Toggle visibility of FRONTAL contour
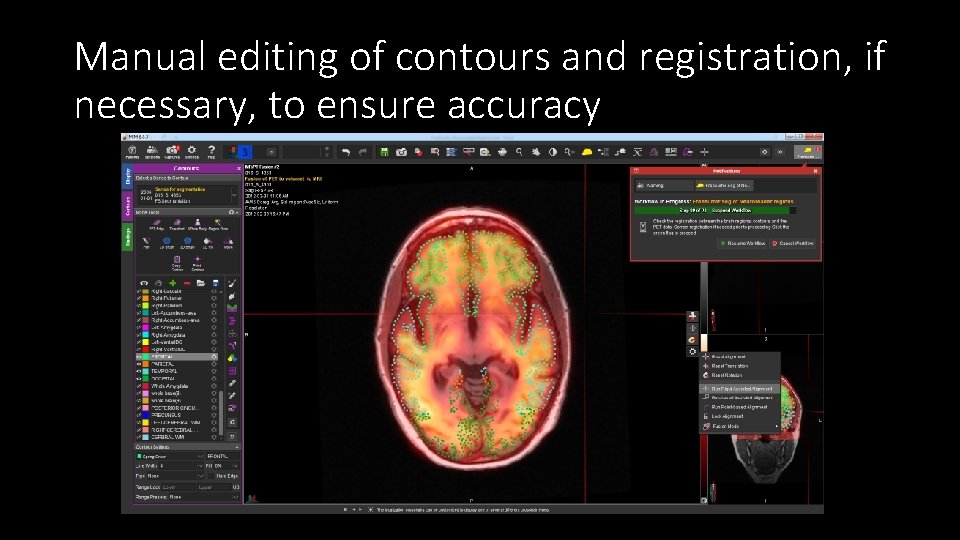 point(139,356)
